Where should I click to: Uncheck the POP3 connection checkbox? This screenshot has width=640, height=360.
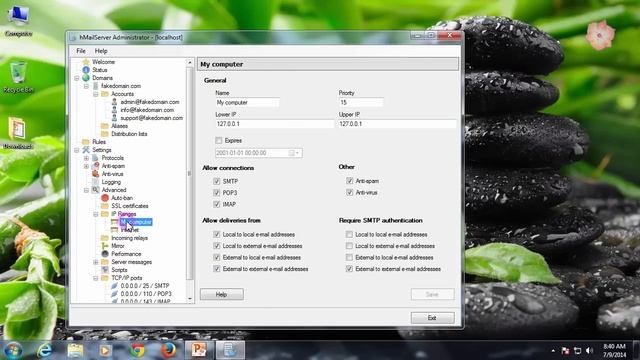217,193
